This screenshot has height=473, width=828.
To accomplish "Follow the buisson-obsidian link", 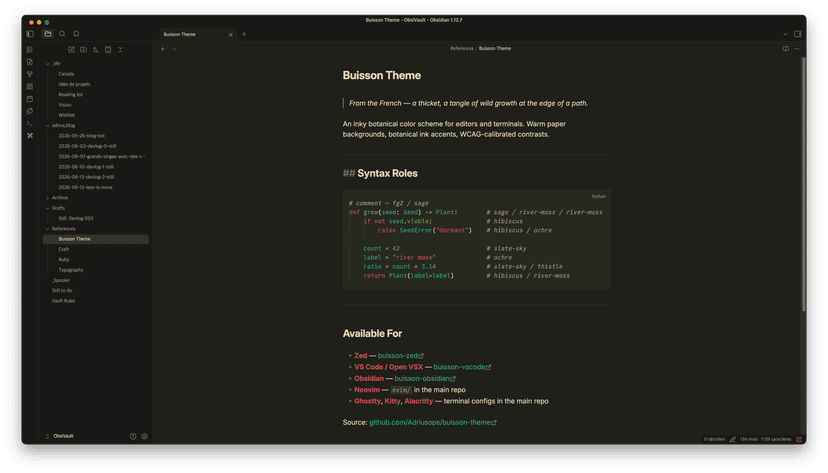I will point(425,379).
